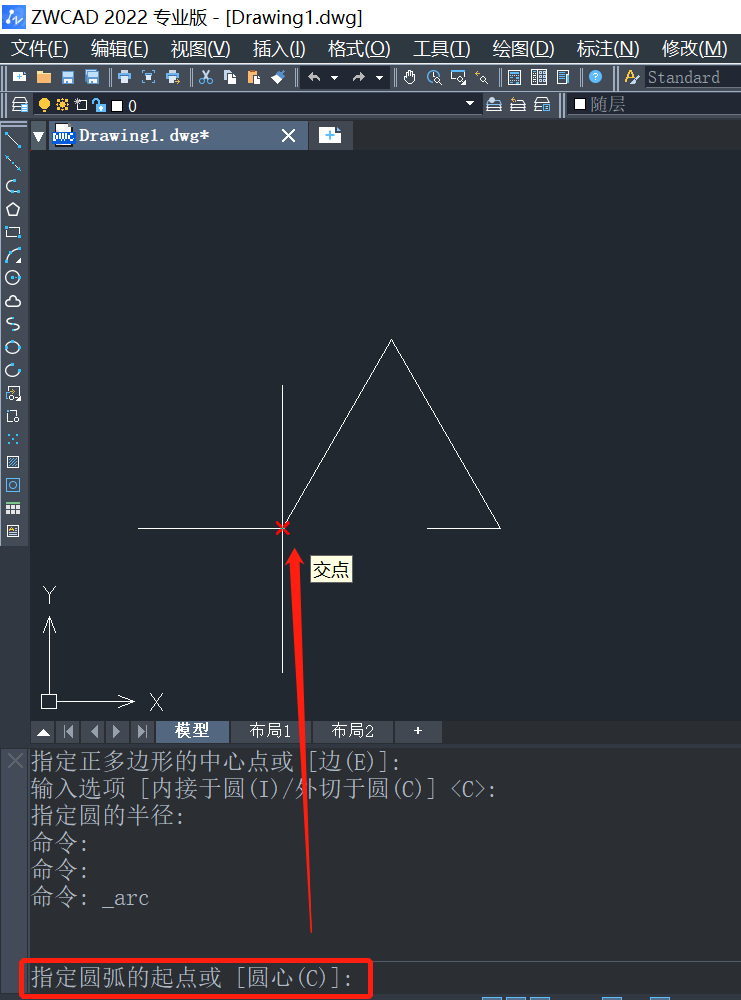The image size is (741, 1000).
Task: Select the Hatch tool
Action: (x=13, y=462)
